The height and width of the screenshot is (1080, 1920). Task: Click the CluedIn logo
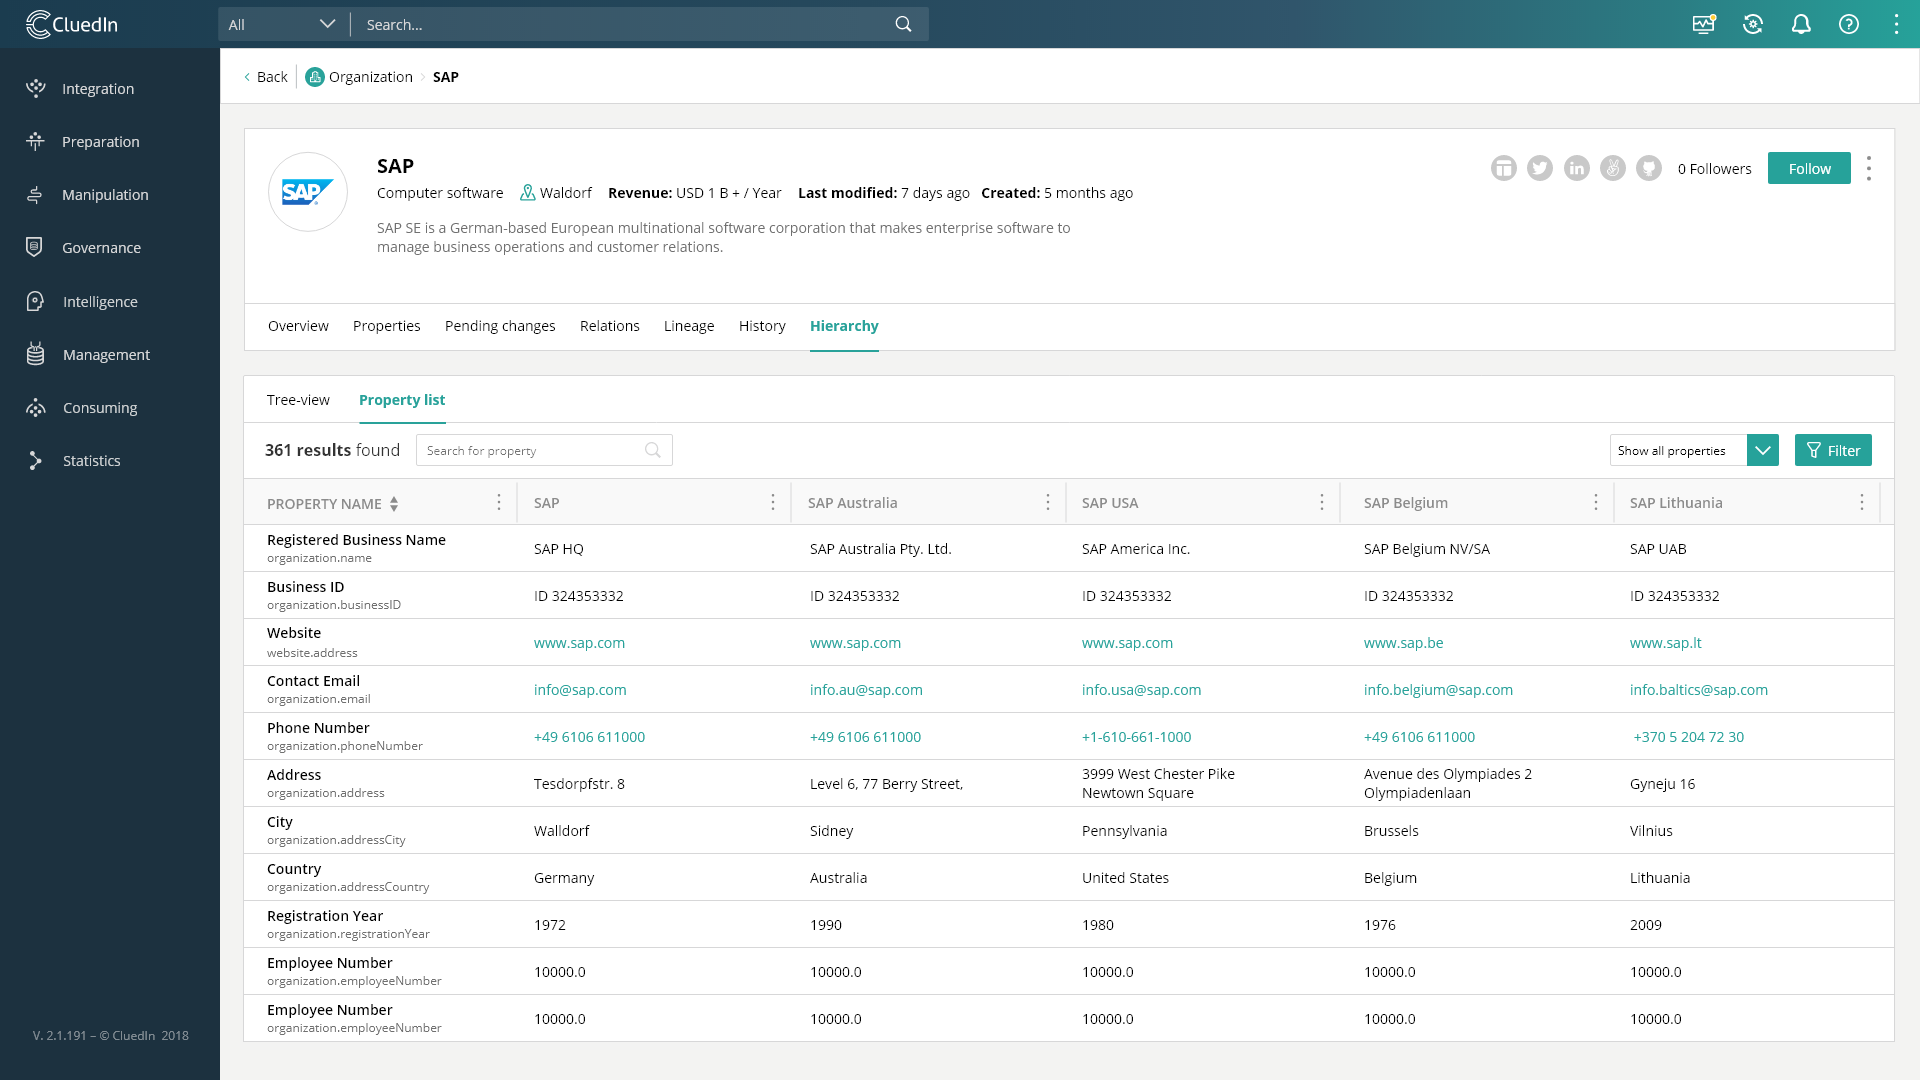pyautogui.click(x=72, y=24)
